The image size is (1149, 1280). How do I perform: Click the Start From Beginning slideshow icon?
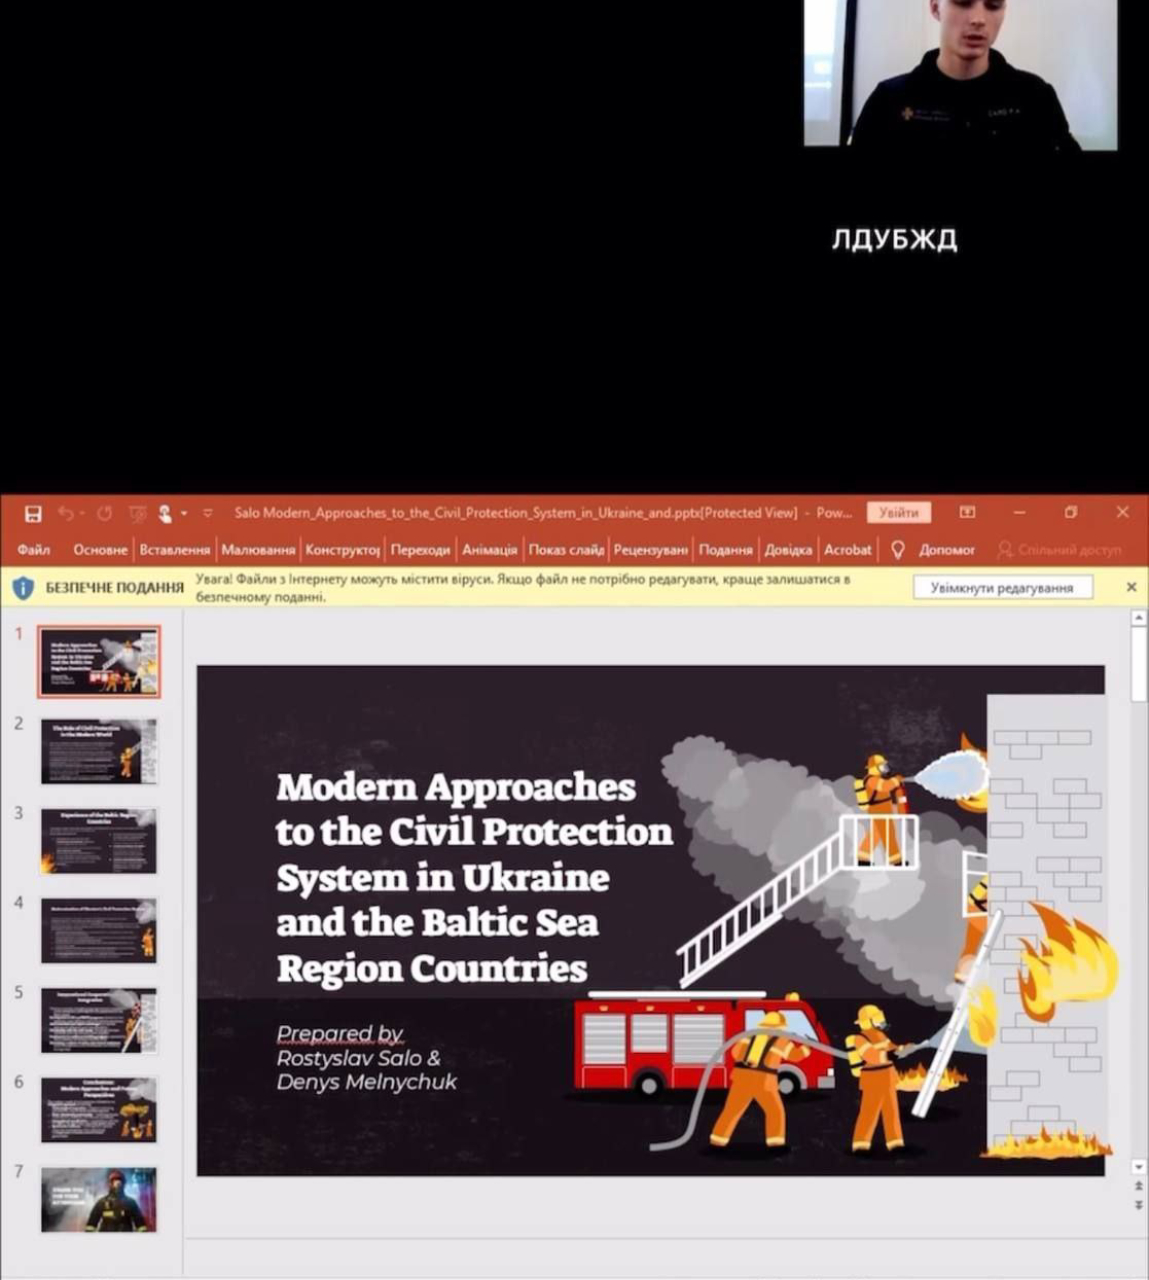[x=137, y=513]
